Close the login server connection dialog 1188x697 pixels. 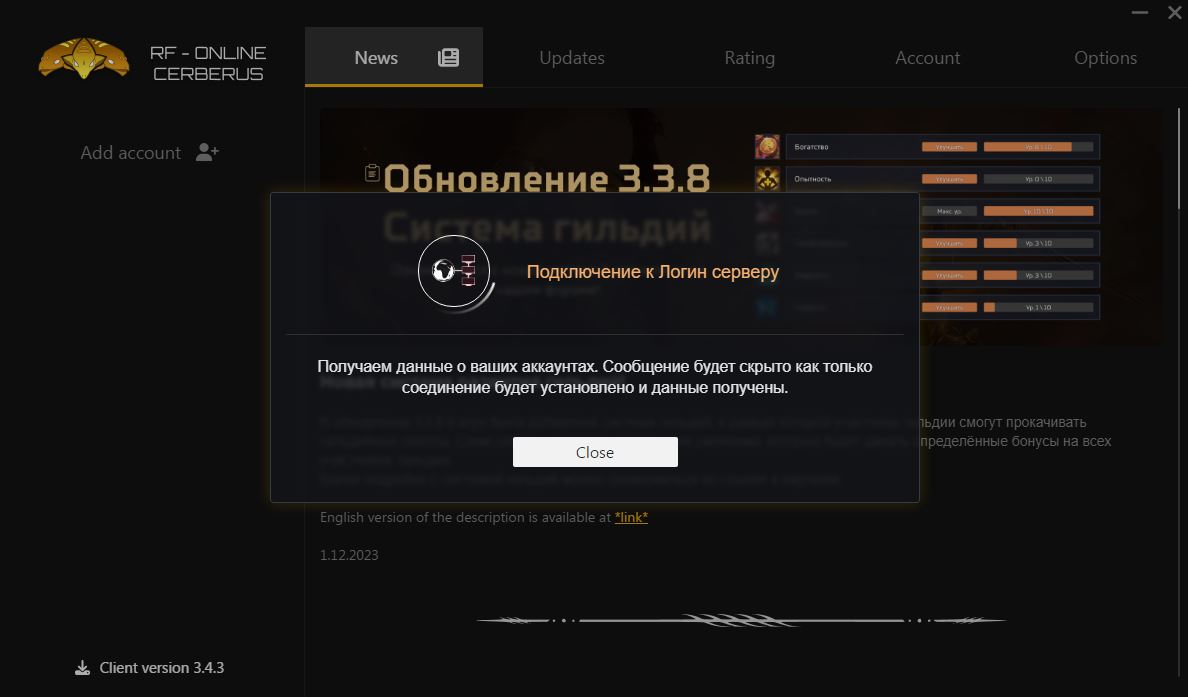pyautogui.click(x=595, y=452)
